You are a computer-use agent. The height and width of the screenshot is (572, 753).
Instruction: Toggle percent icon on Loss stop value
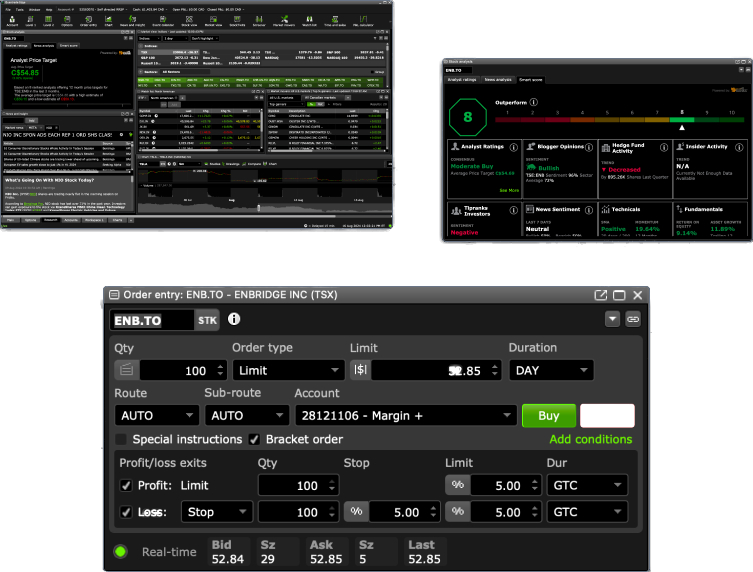tap(356, 512)
